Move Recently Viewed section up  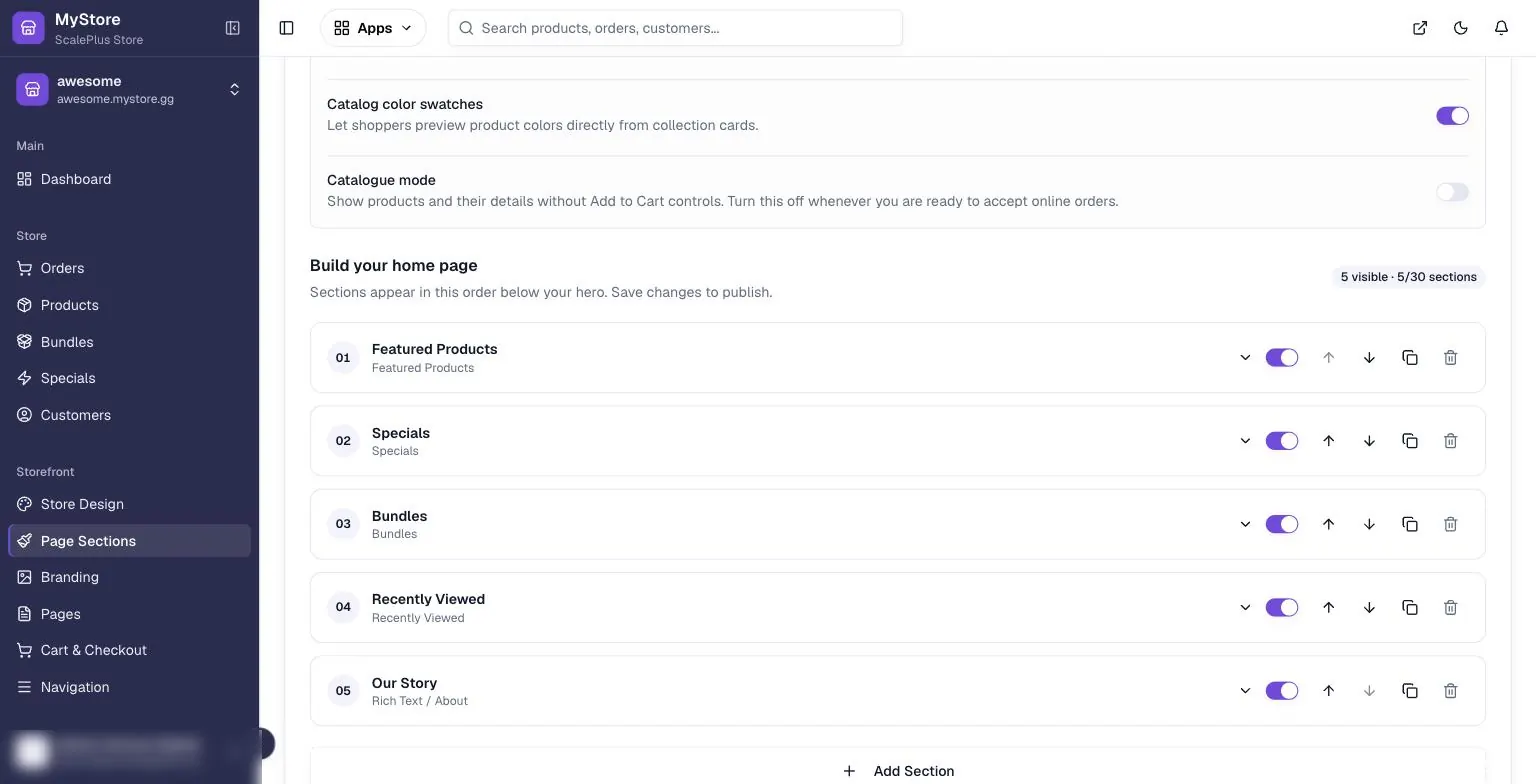1329,608
